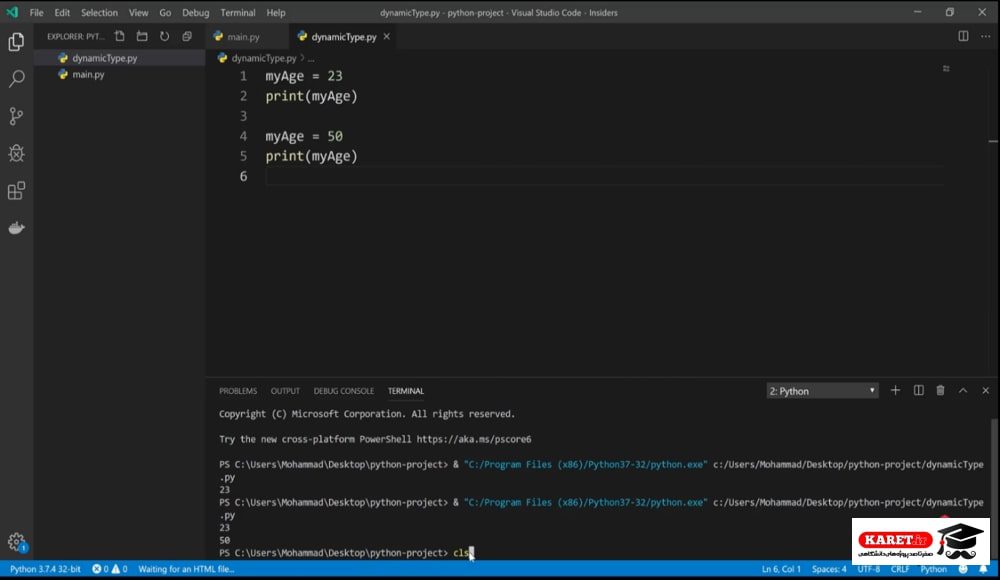This screenshot has width=1000, height=580.
Task: Open the Terminal menu
Action: point(238,12)
